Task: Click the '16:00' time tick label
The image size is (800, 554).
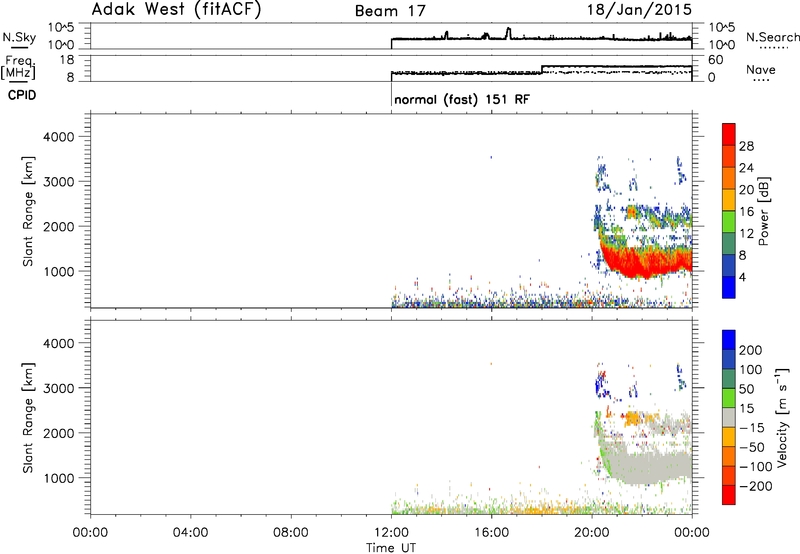Action: point(491,533)
